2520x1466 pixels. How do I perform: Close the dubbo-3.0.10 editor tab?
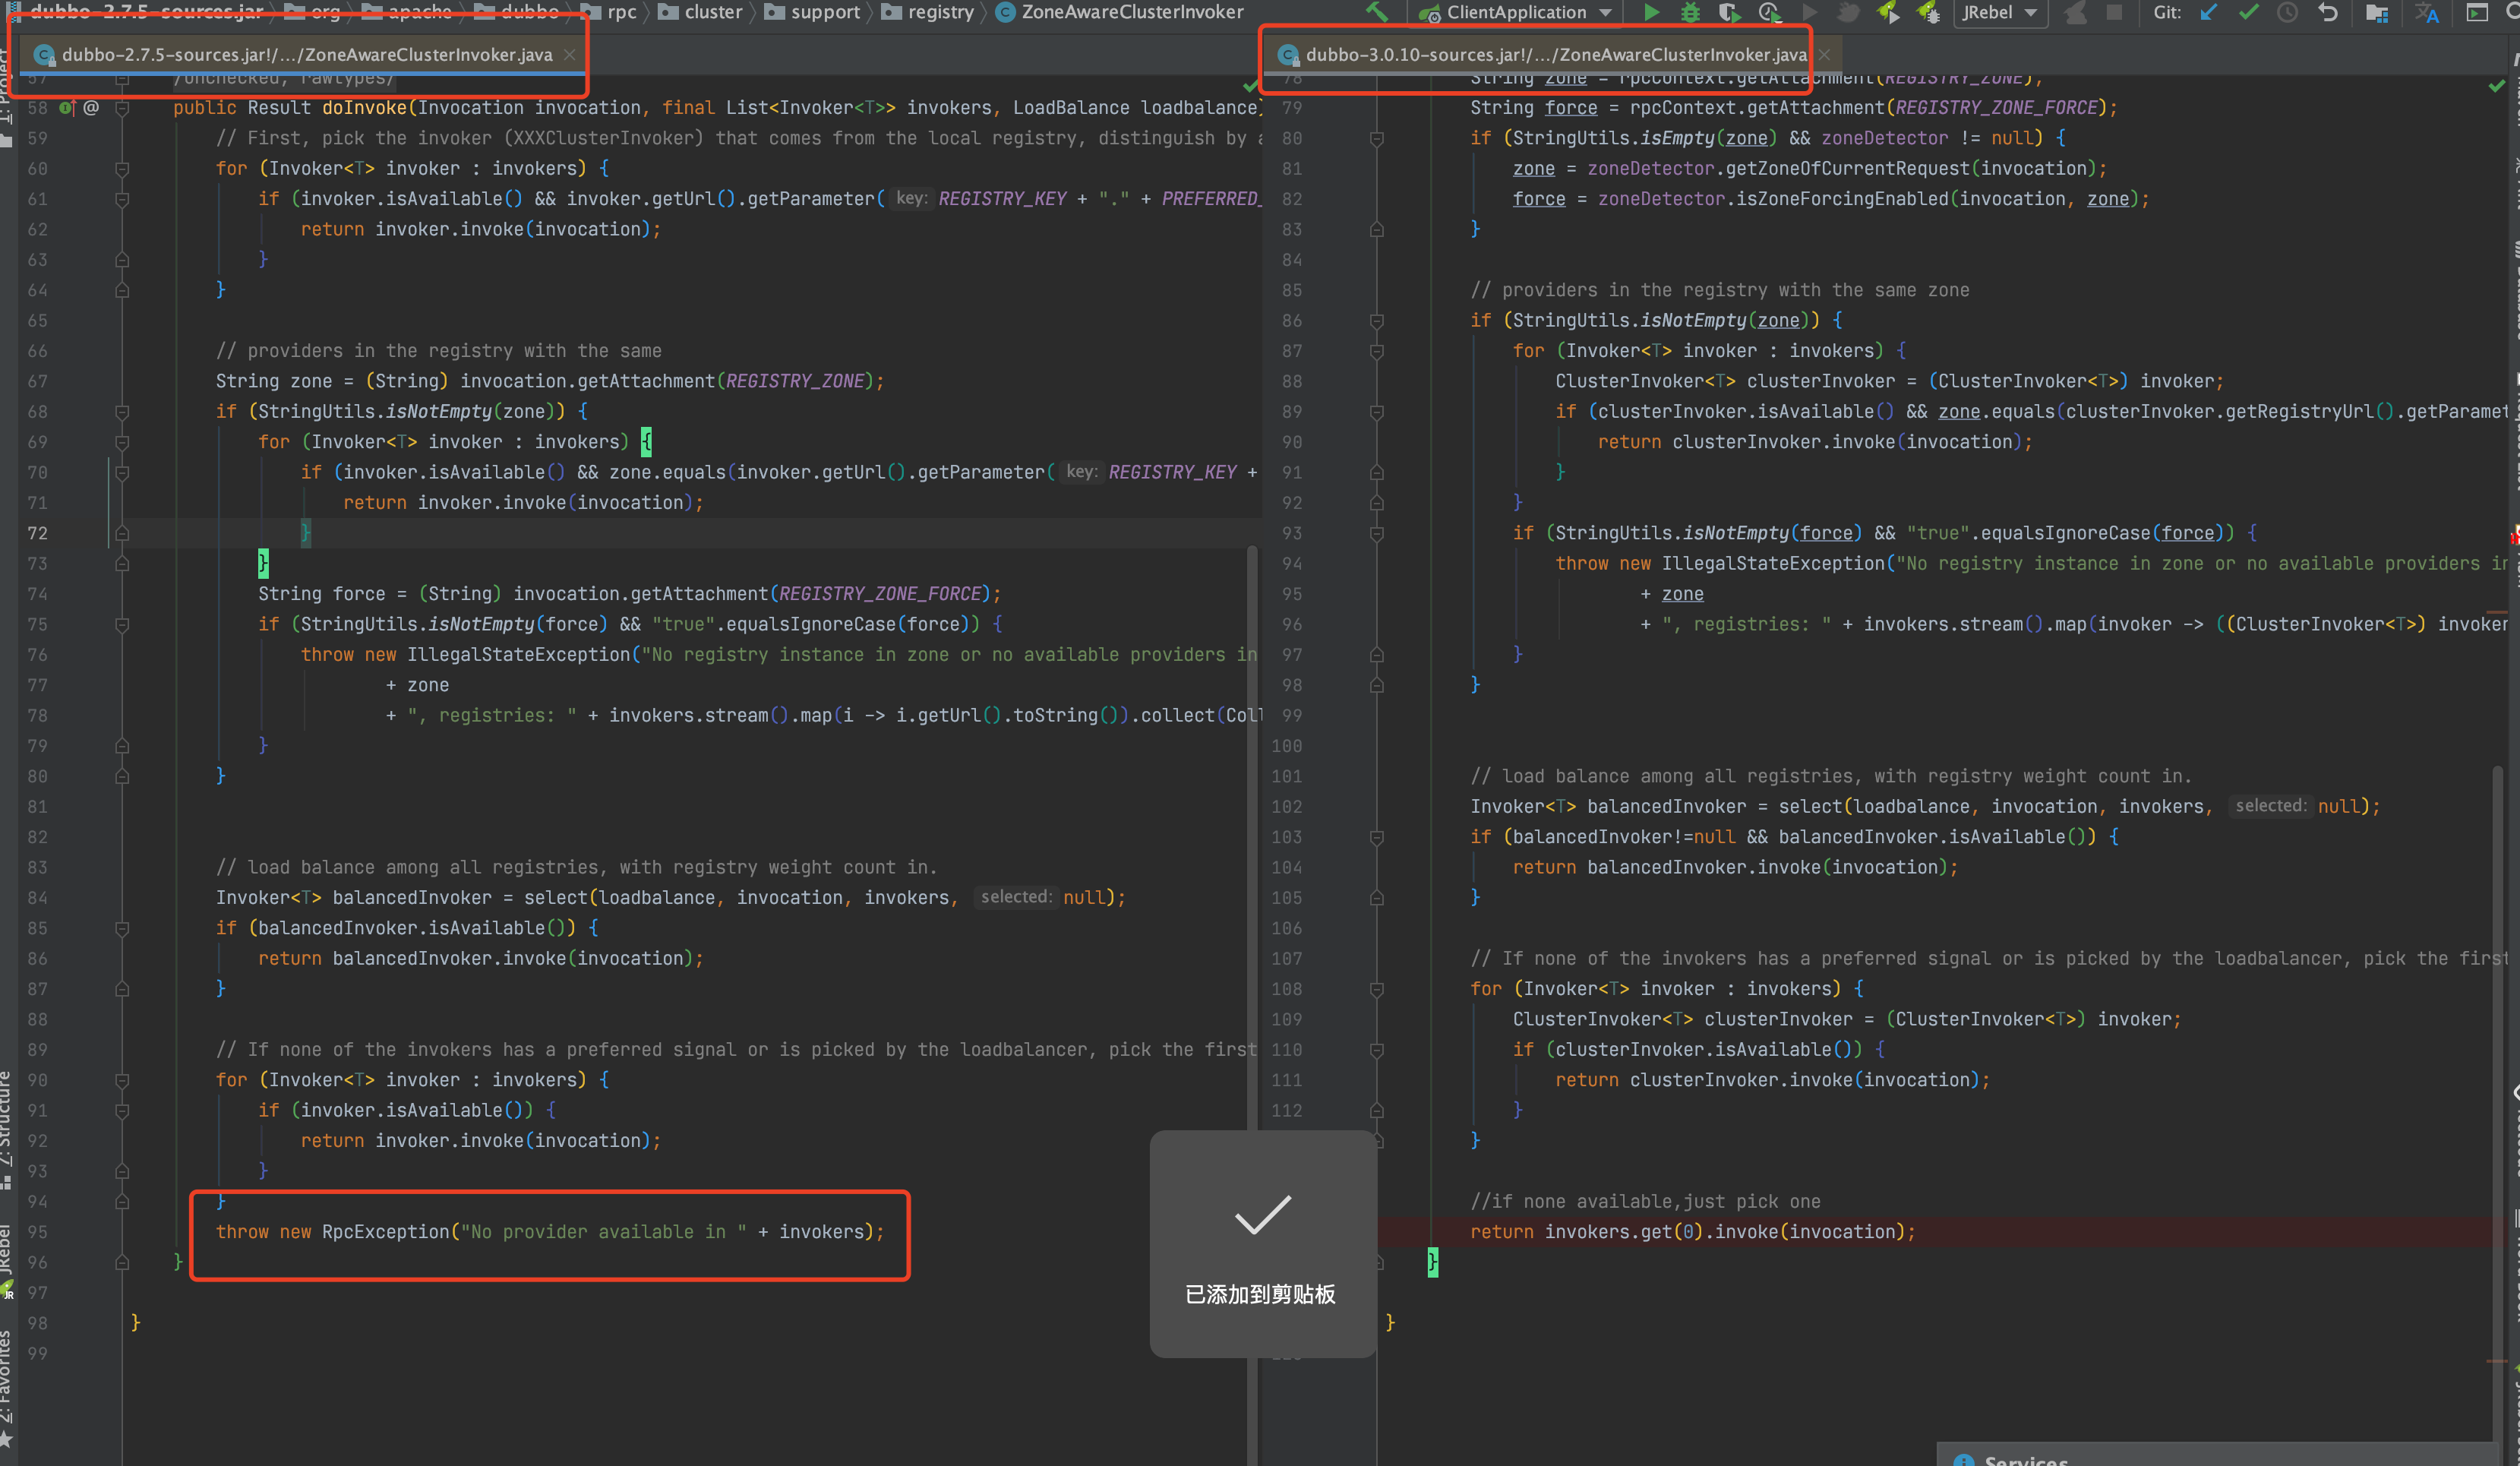[1824, 55]
